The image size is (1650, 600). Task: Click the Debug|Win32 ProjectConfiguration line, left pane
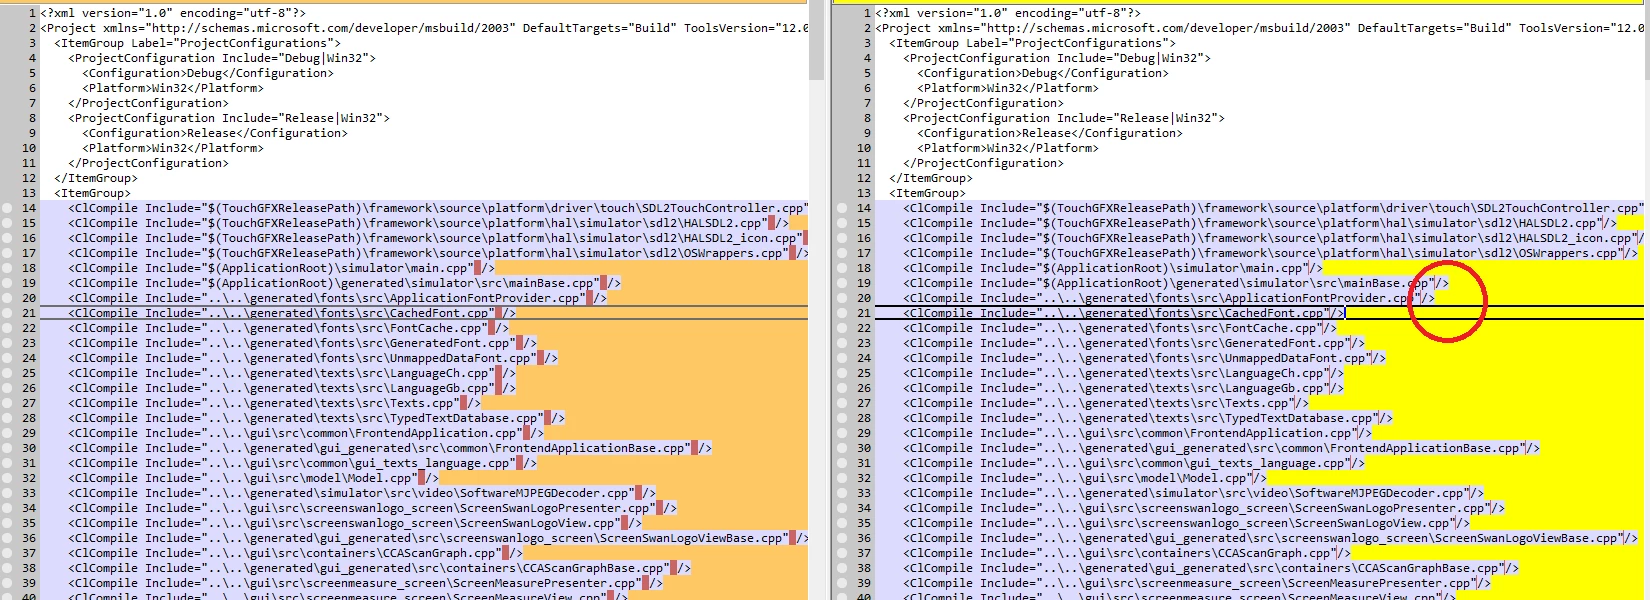pos(222,58)
